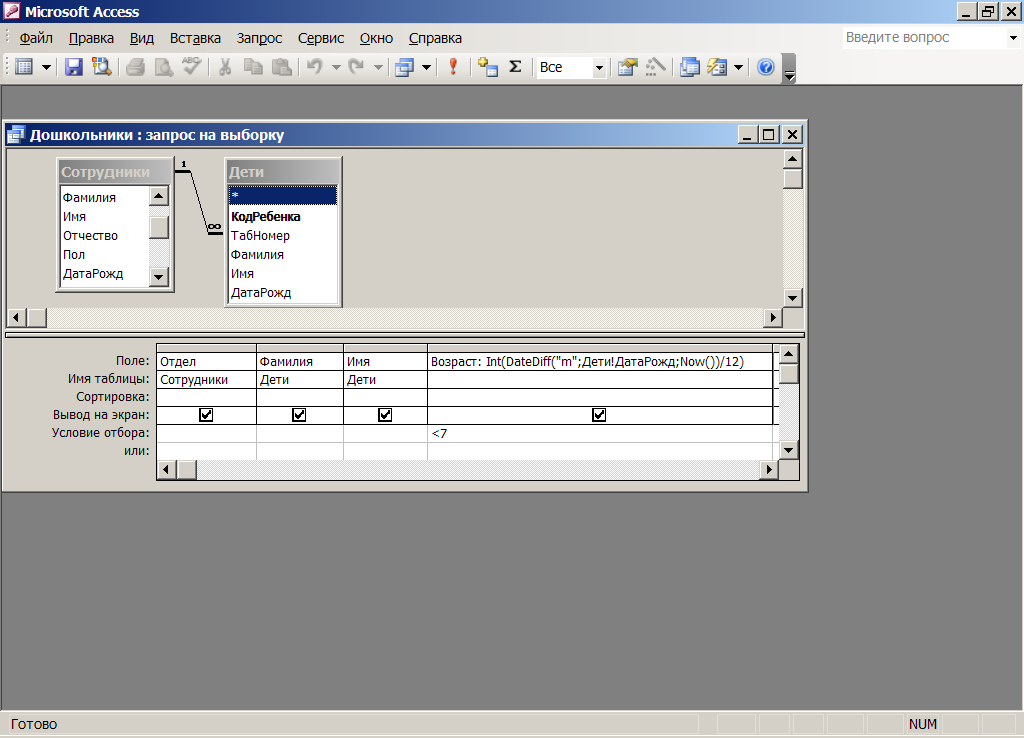Viewport: 1024px width, 738px height.
Task: Expand the help question box dropdown arrow
Action: coord(1013,38)
